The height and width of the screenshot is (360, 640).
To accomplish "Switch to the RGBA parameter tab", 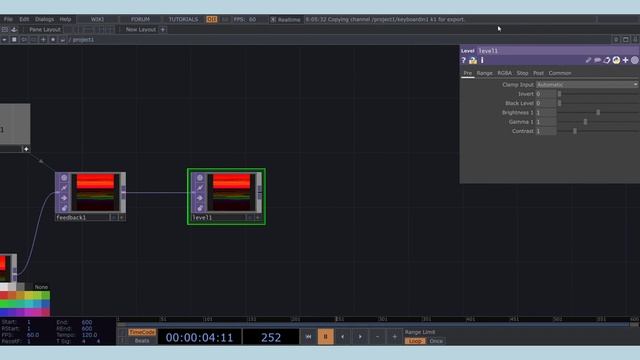I will [x=504, y=73].
